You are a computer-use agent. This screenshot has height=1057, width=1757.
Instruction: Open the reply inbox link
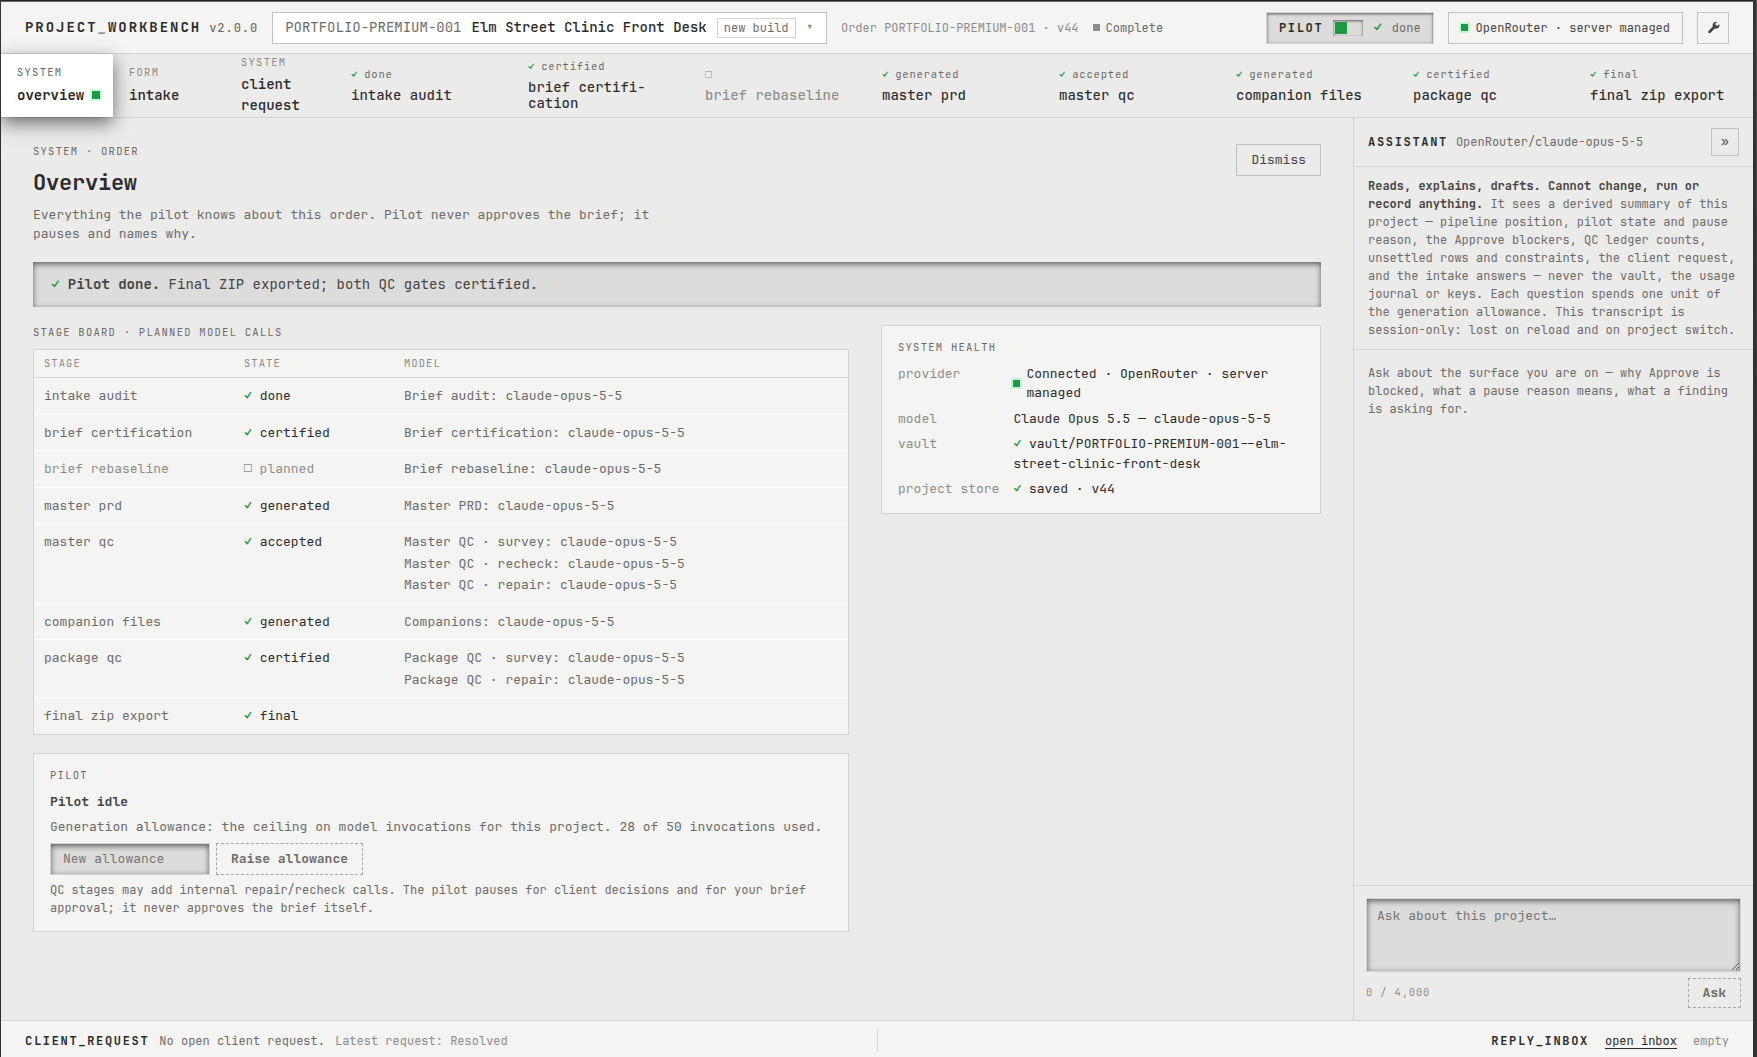[x=1640, y=1041]
